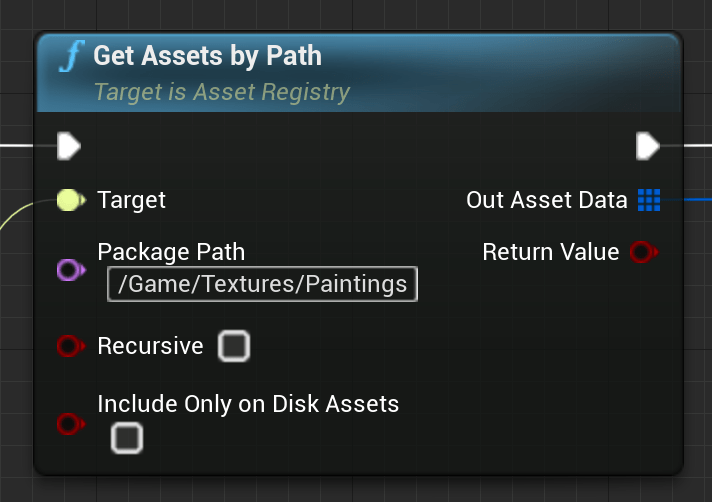Click the yellow Target input pin
712x502 pixels.
[x=69, y=200]
